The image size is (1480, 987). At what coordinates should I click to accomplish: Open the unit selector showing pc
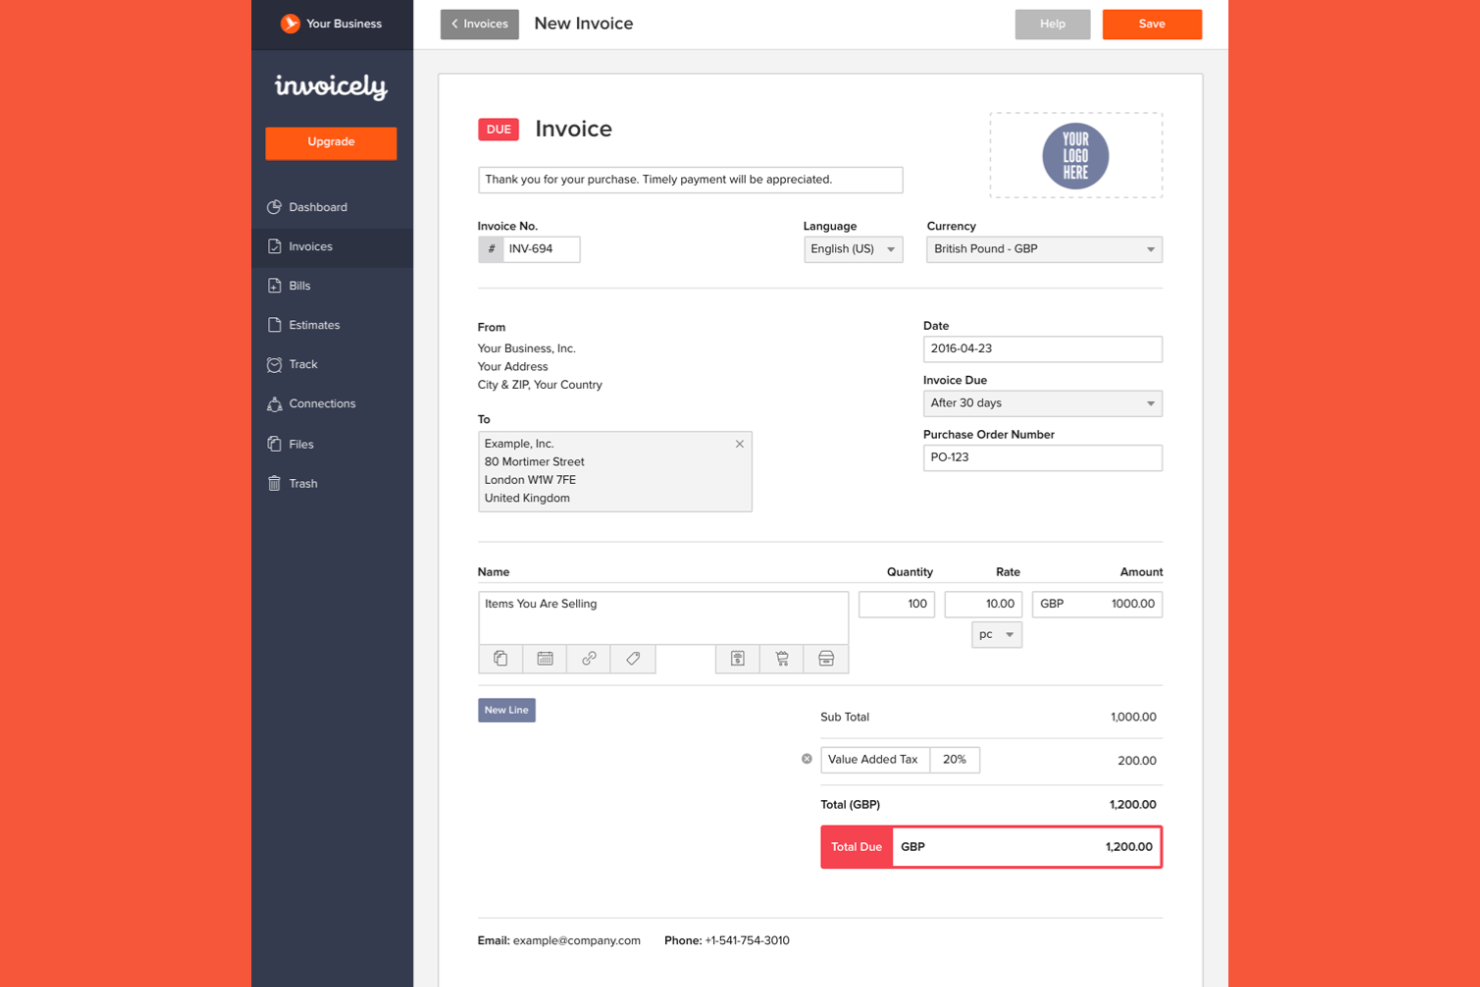tap(995, 634)
